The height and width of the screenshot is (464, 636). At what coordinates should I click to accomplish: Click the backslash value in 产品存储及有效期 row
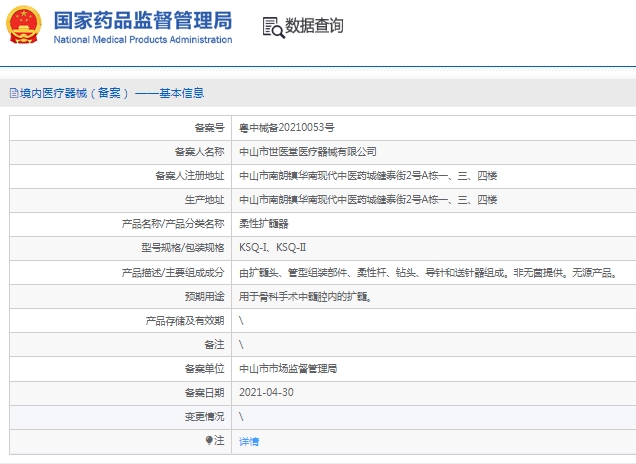[241, 320]
